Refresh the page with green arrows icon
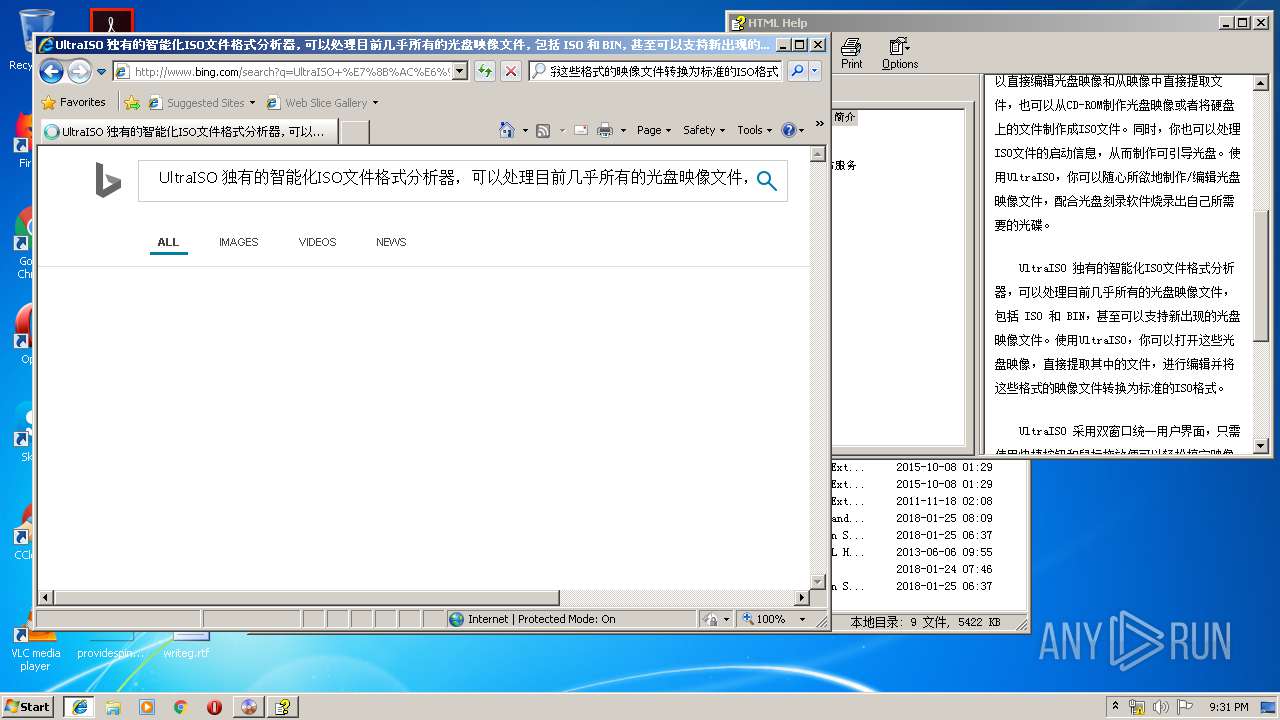Viewport: 1280px width, 720px height. 485,71
